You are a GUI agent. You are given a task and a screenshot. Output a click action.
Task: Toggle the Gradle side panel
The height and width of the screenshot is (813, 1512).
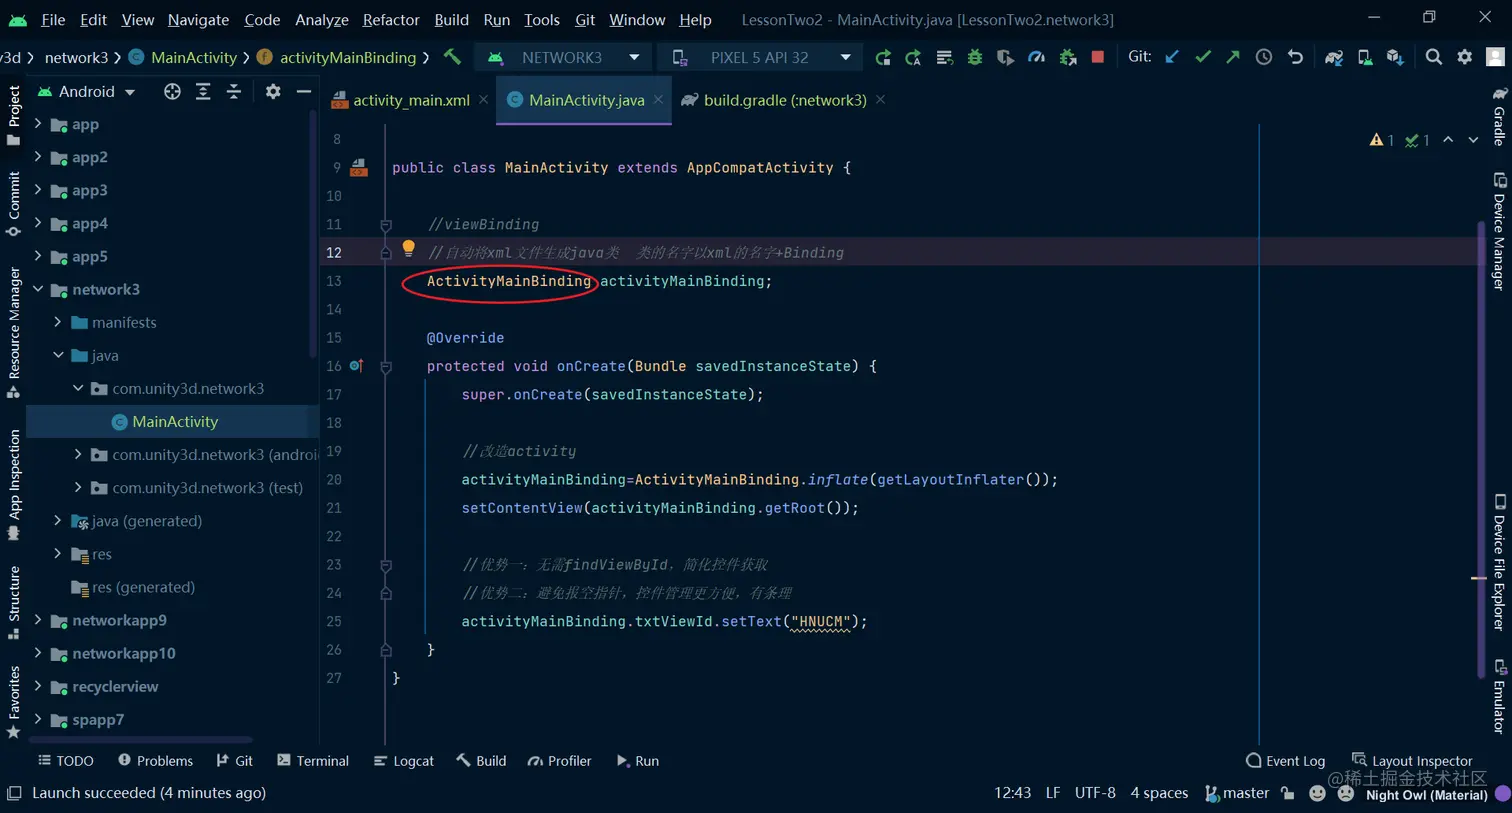1499,117
